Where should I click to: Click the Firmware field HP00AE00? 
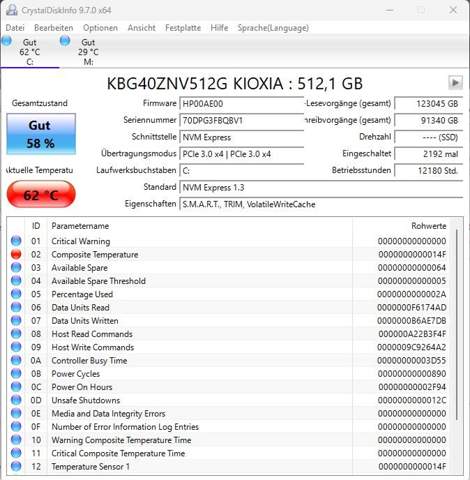242,104
